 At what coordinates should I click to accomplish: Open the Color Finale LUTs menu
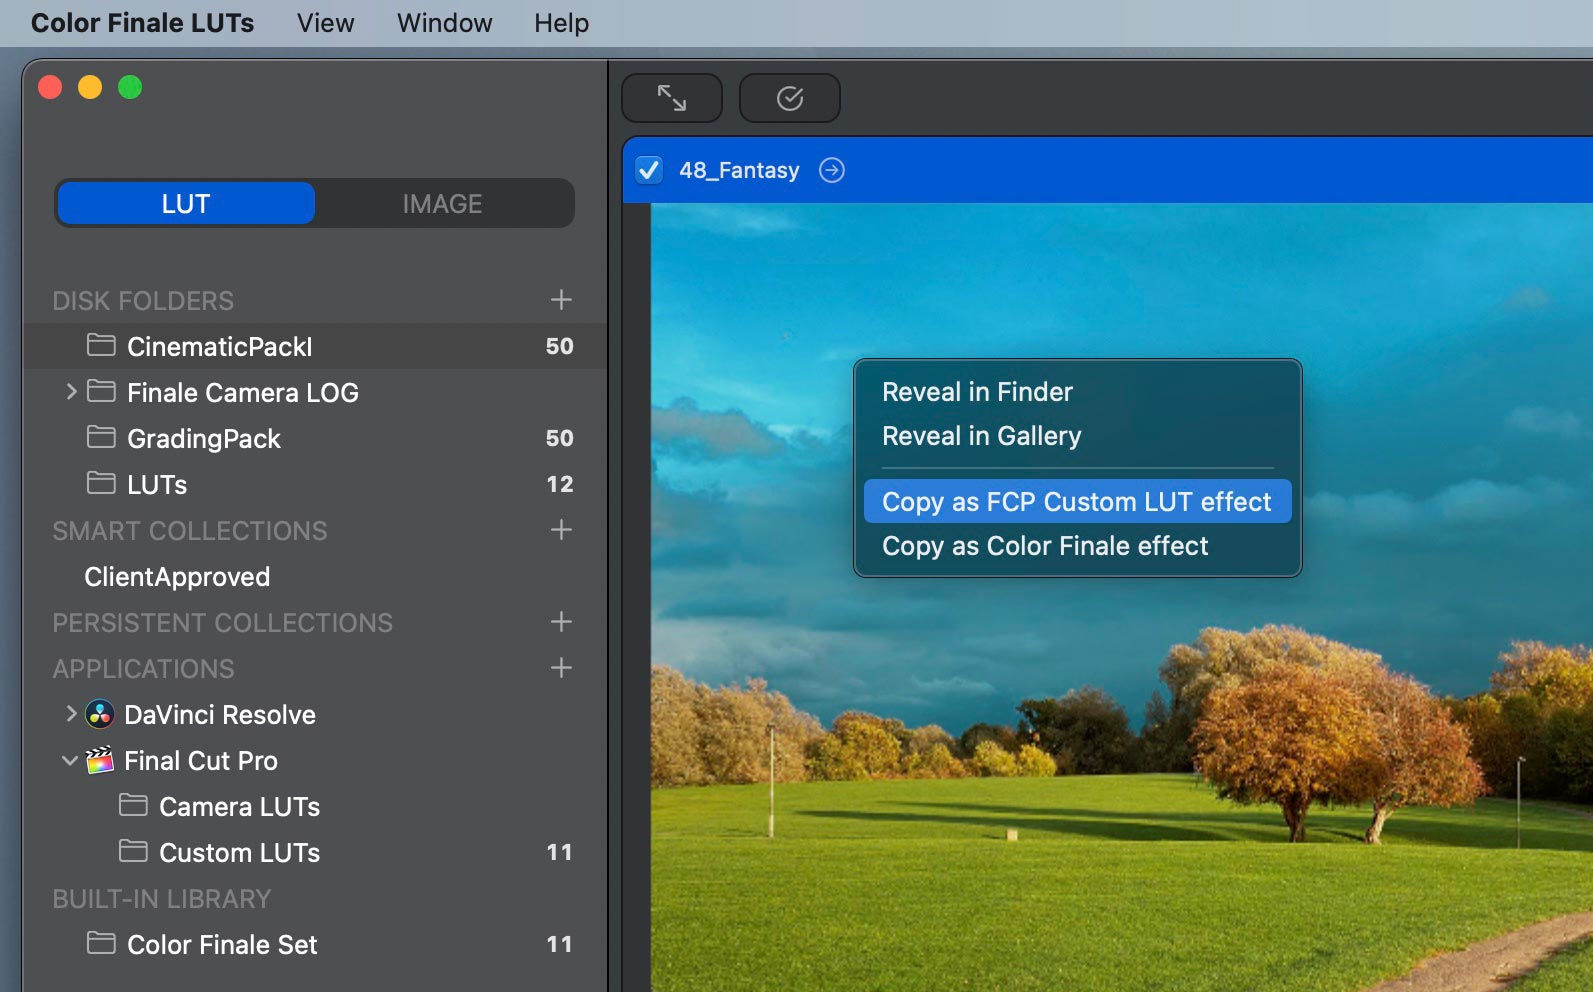pyautogui.click(x=142, y=22)
